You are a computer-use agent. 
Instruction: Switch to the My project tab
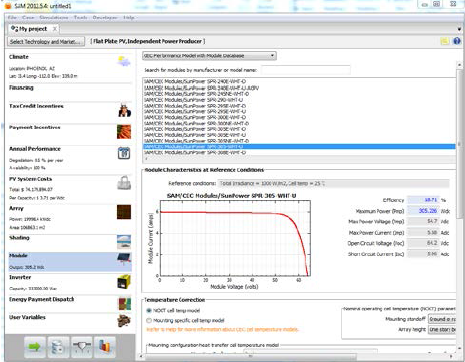(33, 29)
